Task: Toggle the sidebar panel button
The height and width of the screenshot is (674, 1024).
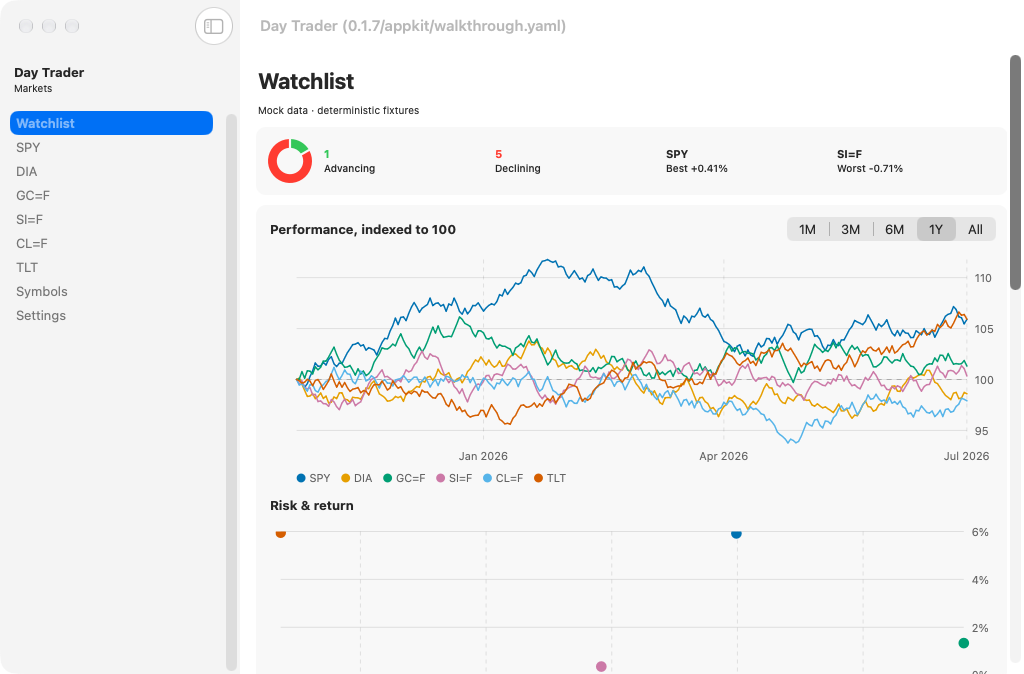Action: tap(214, 26)
